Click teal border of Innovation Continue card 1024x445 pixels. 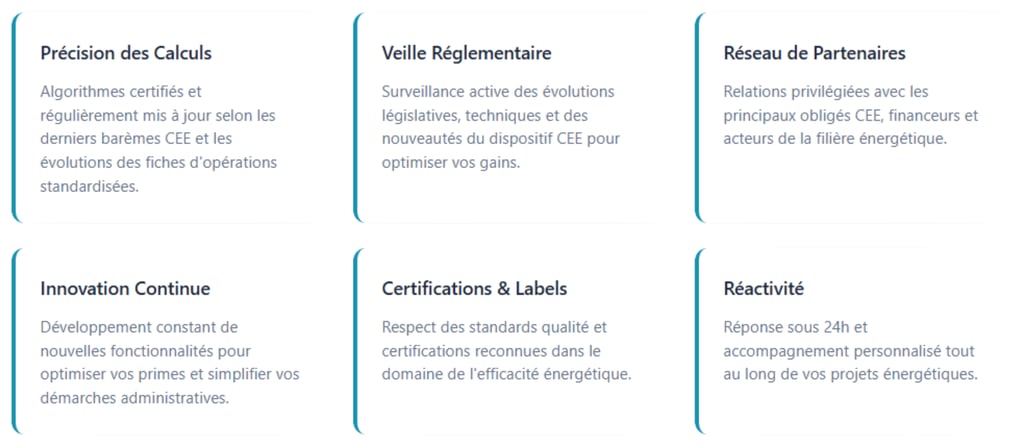[x=14, y=341]
